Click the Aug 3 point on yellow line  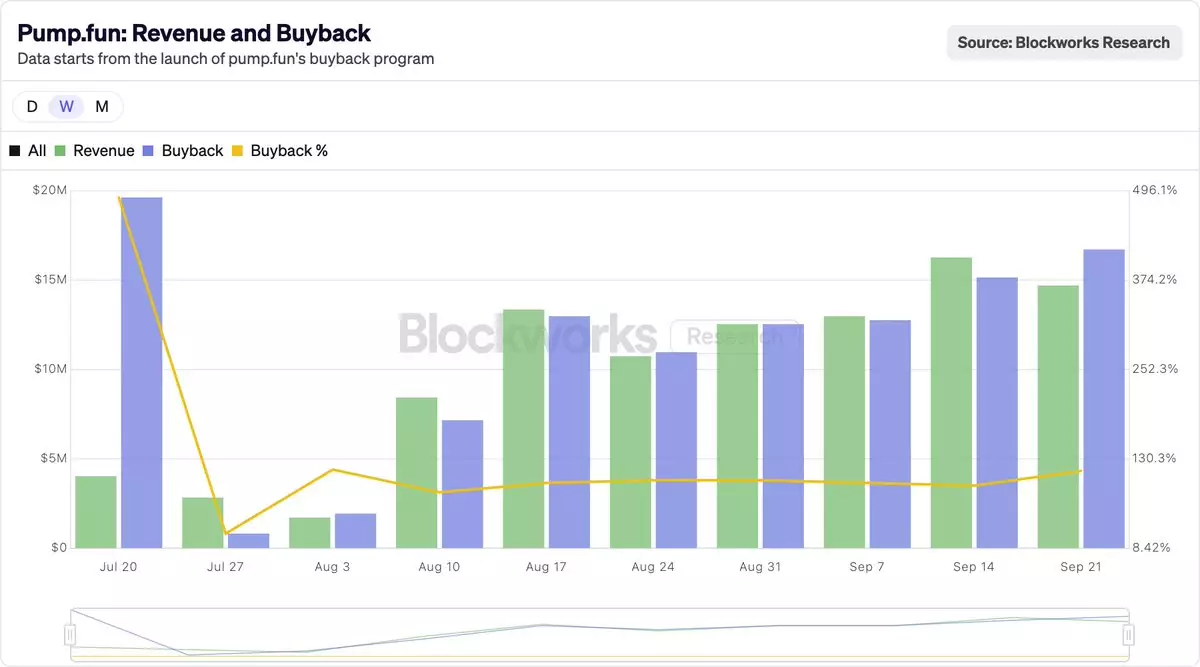click(333, 469)
